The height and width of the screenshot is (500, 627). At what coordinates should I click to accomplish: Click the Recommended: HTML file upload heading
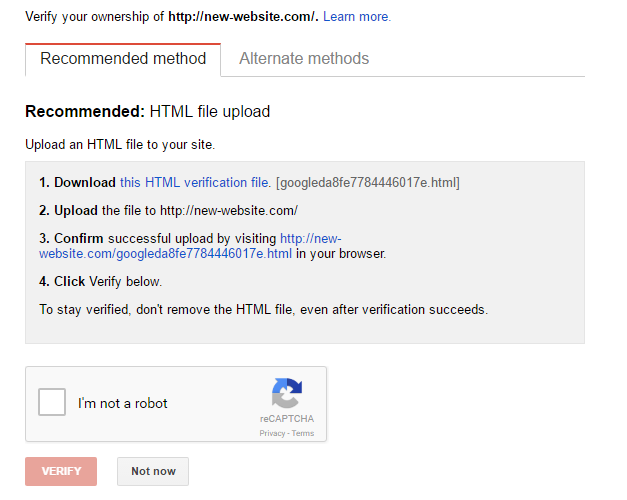pyautogui.click(x=148, y=111)
